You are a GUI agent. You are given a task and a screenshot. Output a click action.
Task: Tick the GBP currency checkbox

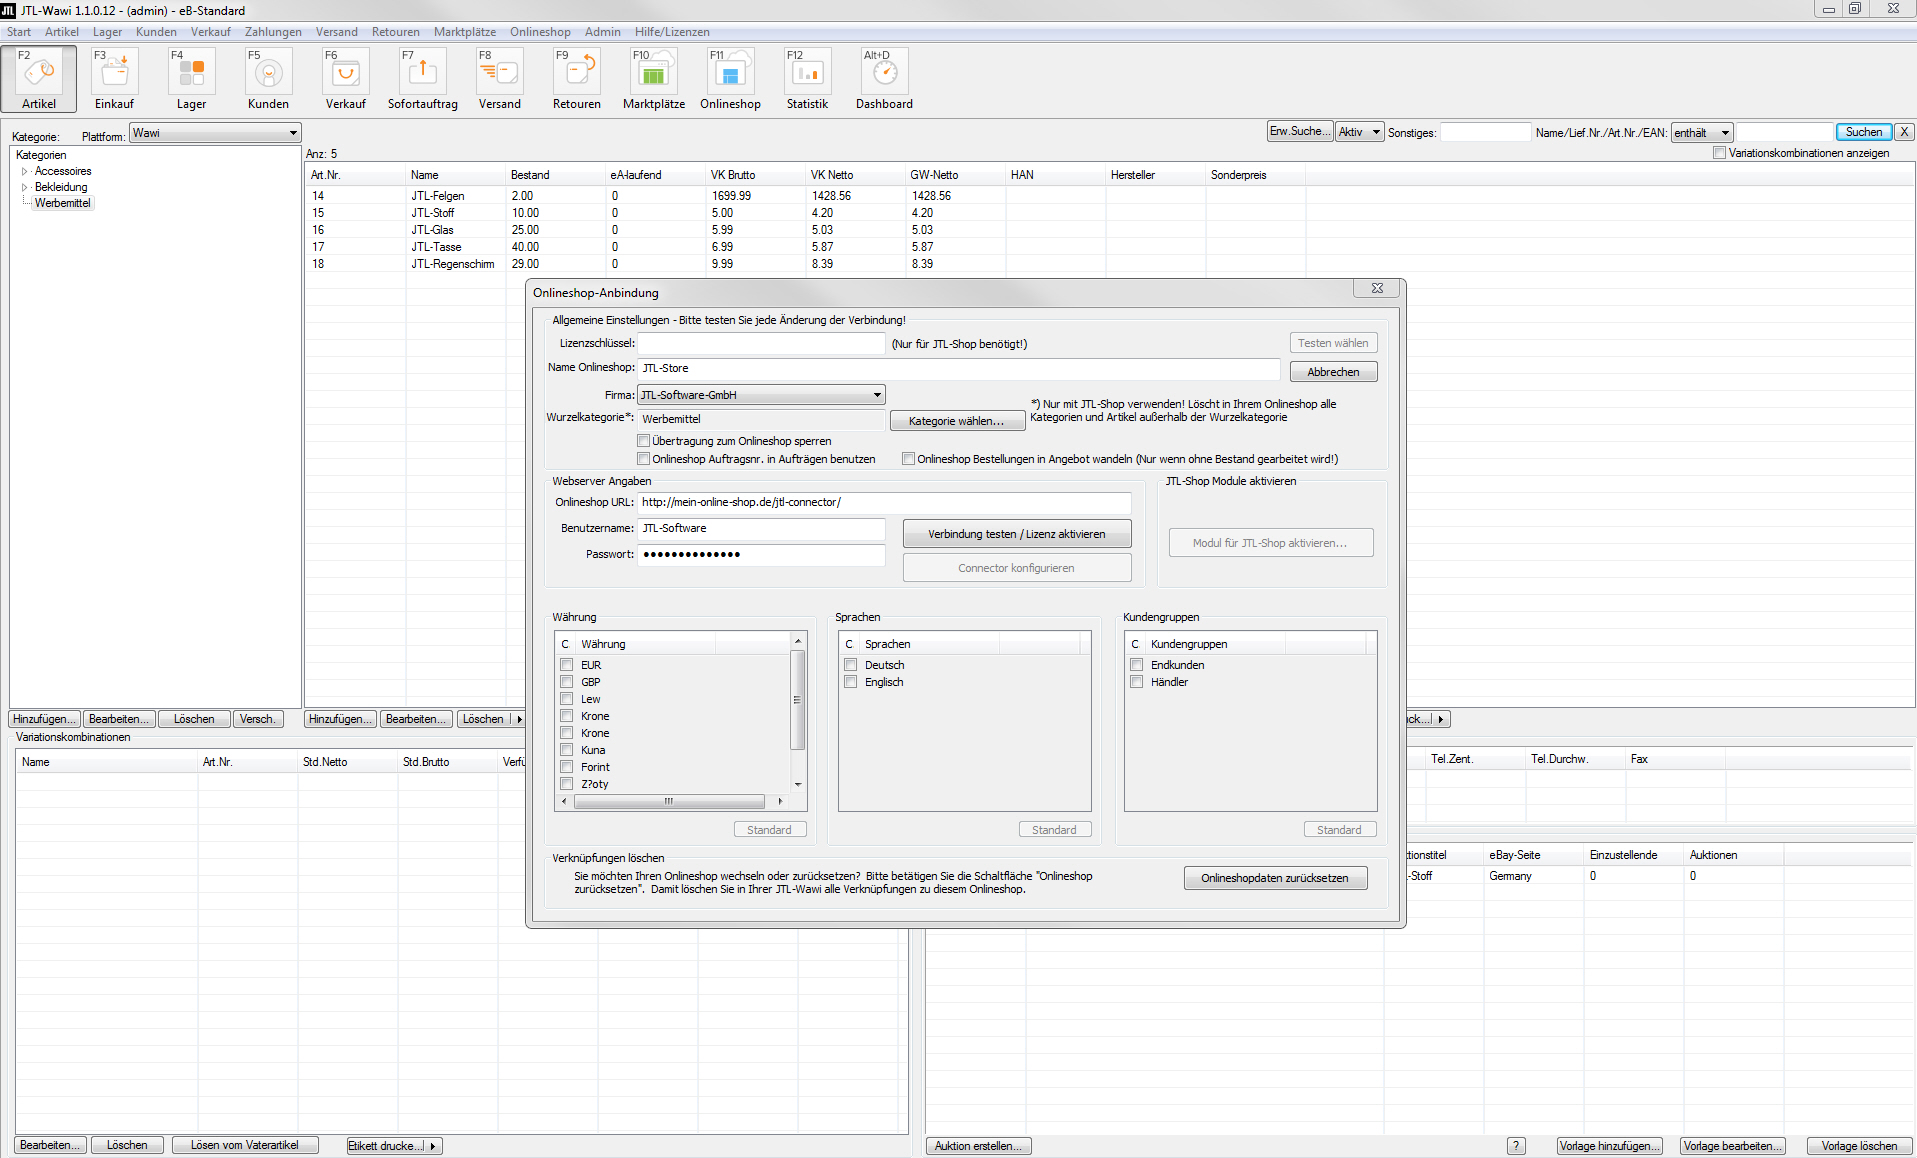tap(567, 682)
